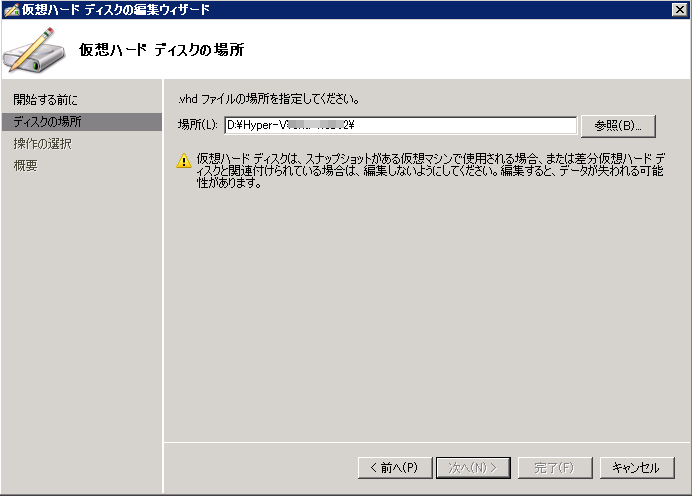This screenshot has width=692, height=496.
Task: Select the ディスクの場所 step
Action: point(82,122)
